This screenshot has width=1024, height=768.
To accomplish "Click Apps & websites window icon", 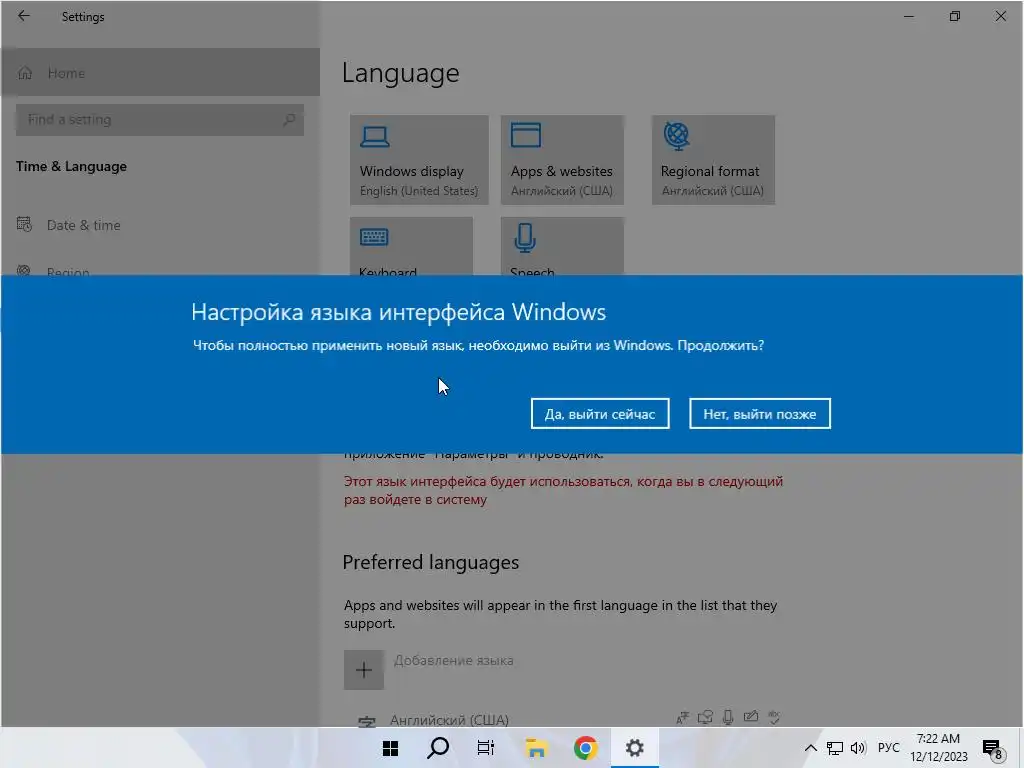I will [x=526, y=135].
